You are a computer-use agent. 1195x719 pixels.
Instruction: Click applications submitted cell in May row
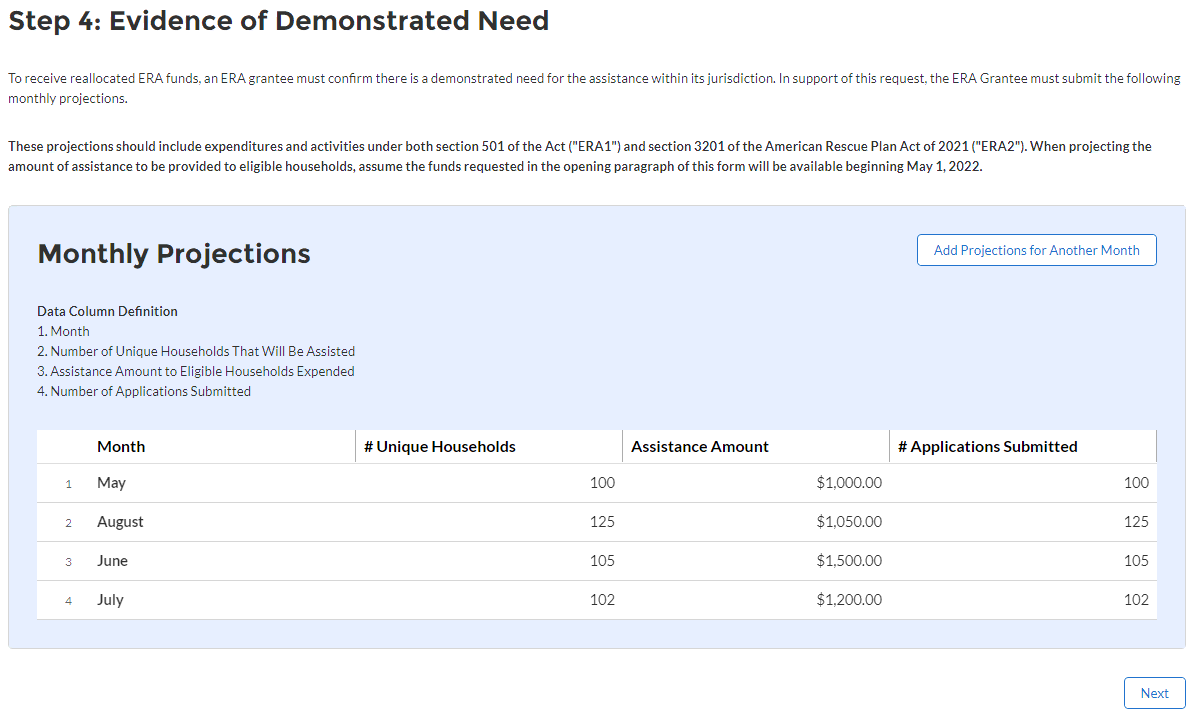(1135, 483)
